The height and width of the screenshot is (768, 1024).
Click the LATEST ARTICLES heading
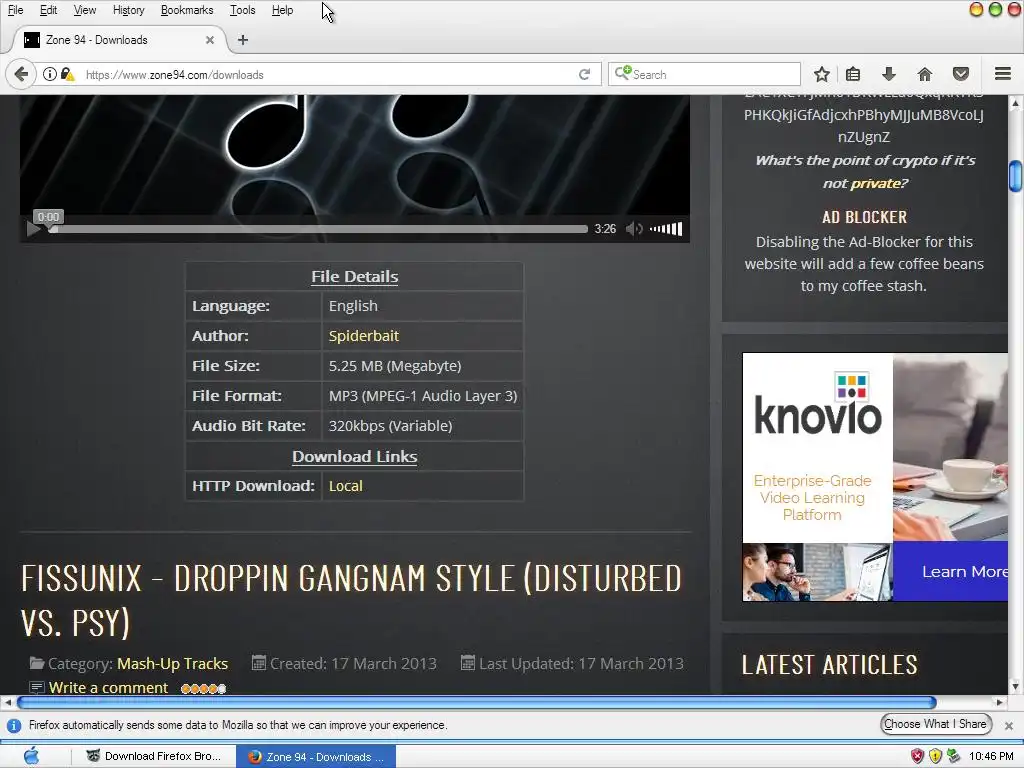pyautogui.click(x=829, y=665)
